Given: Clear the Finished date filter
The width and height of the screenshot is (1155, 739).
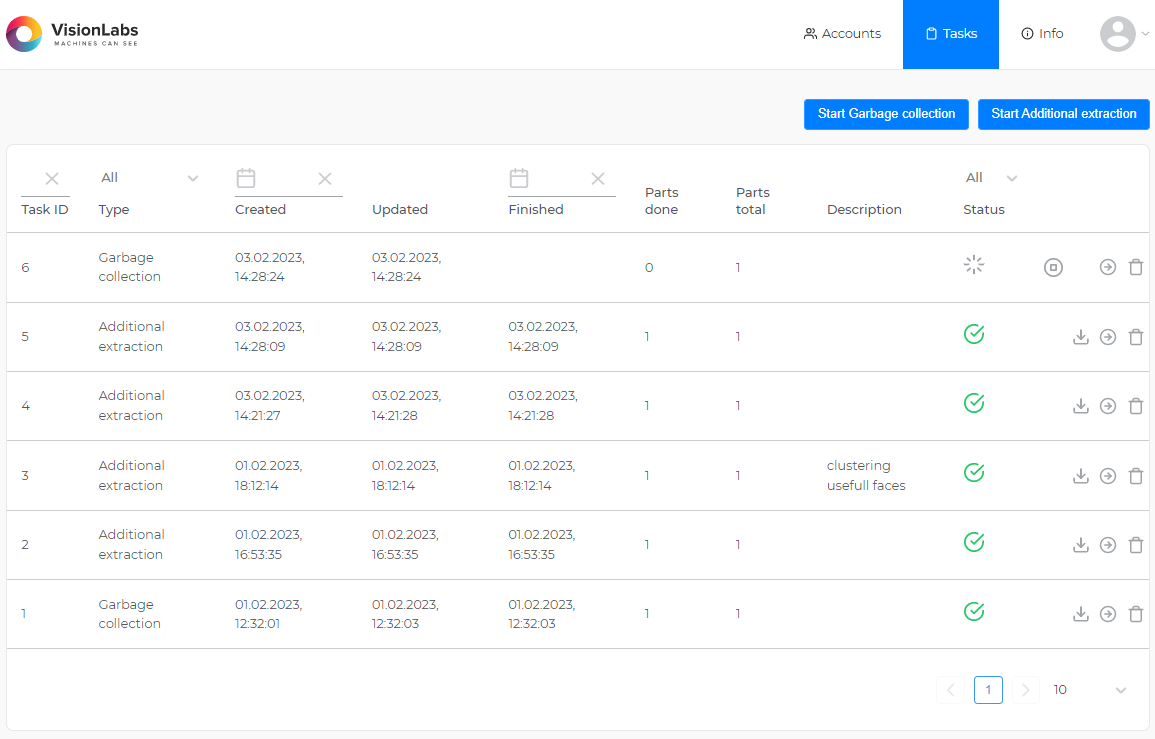Looking at the screenshot, I should click(x=597, y=178).
